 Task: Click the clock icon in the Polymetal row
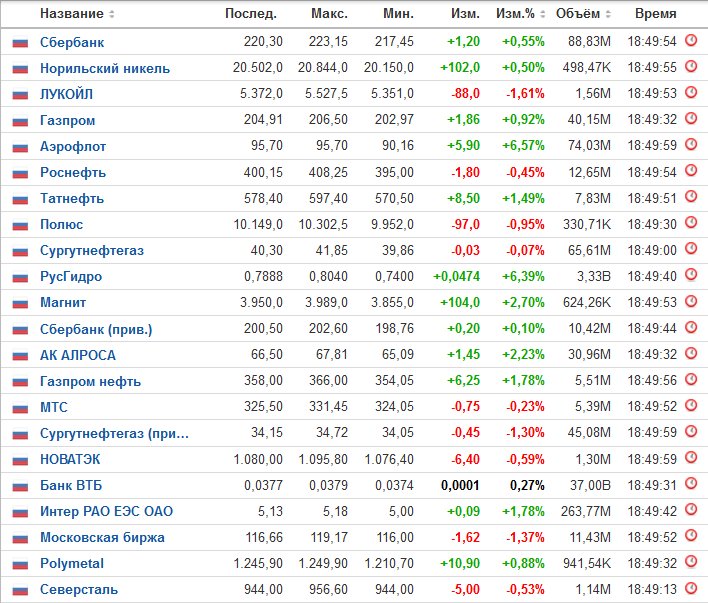691,561
